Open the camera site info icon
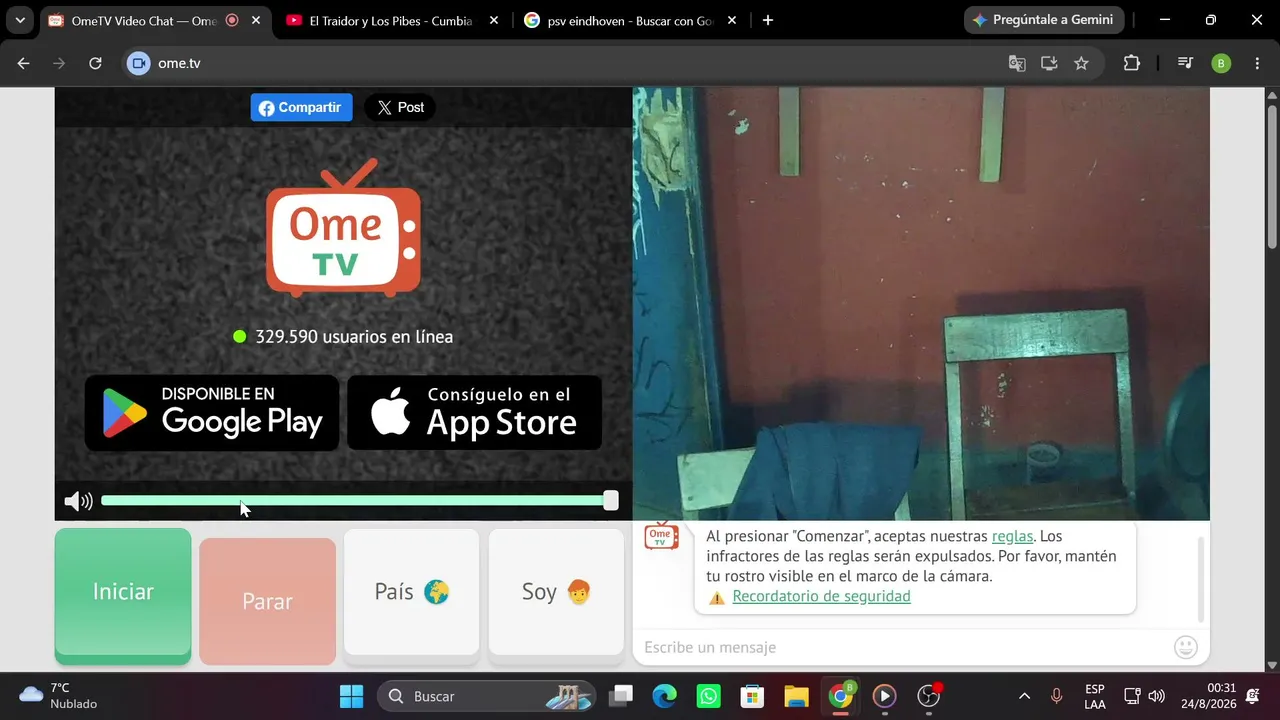This screenshot has height=720, width=1280. [x=139, y=63]
